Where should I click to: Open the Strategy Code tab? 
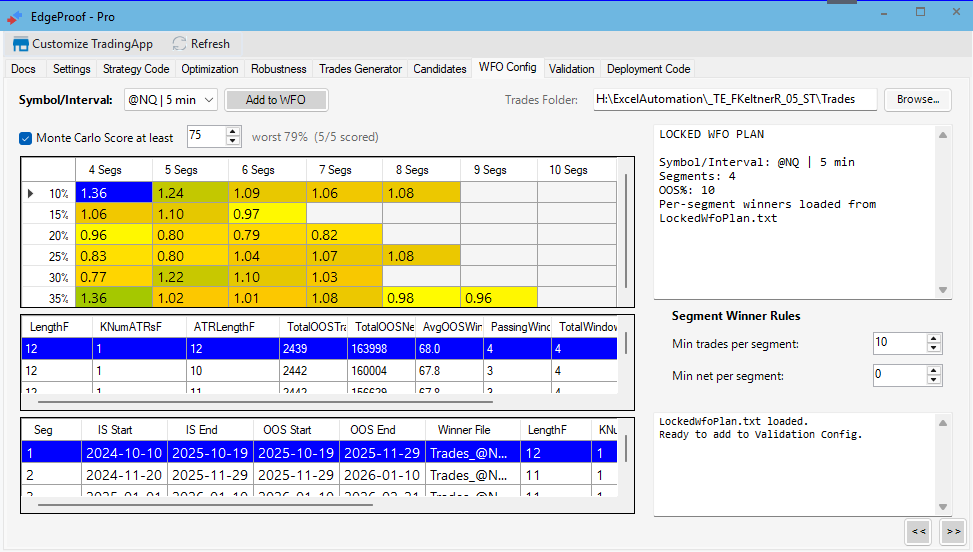[136, 69]
